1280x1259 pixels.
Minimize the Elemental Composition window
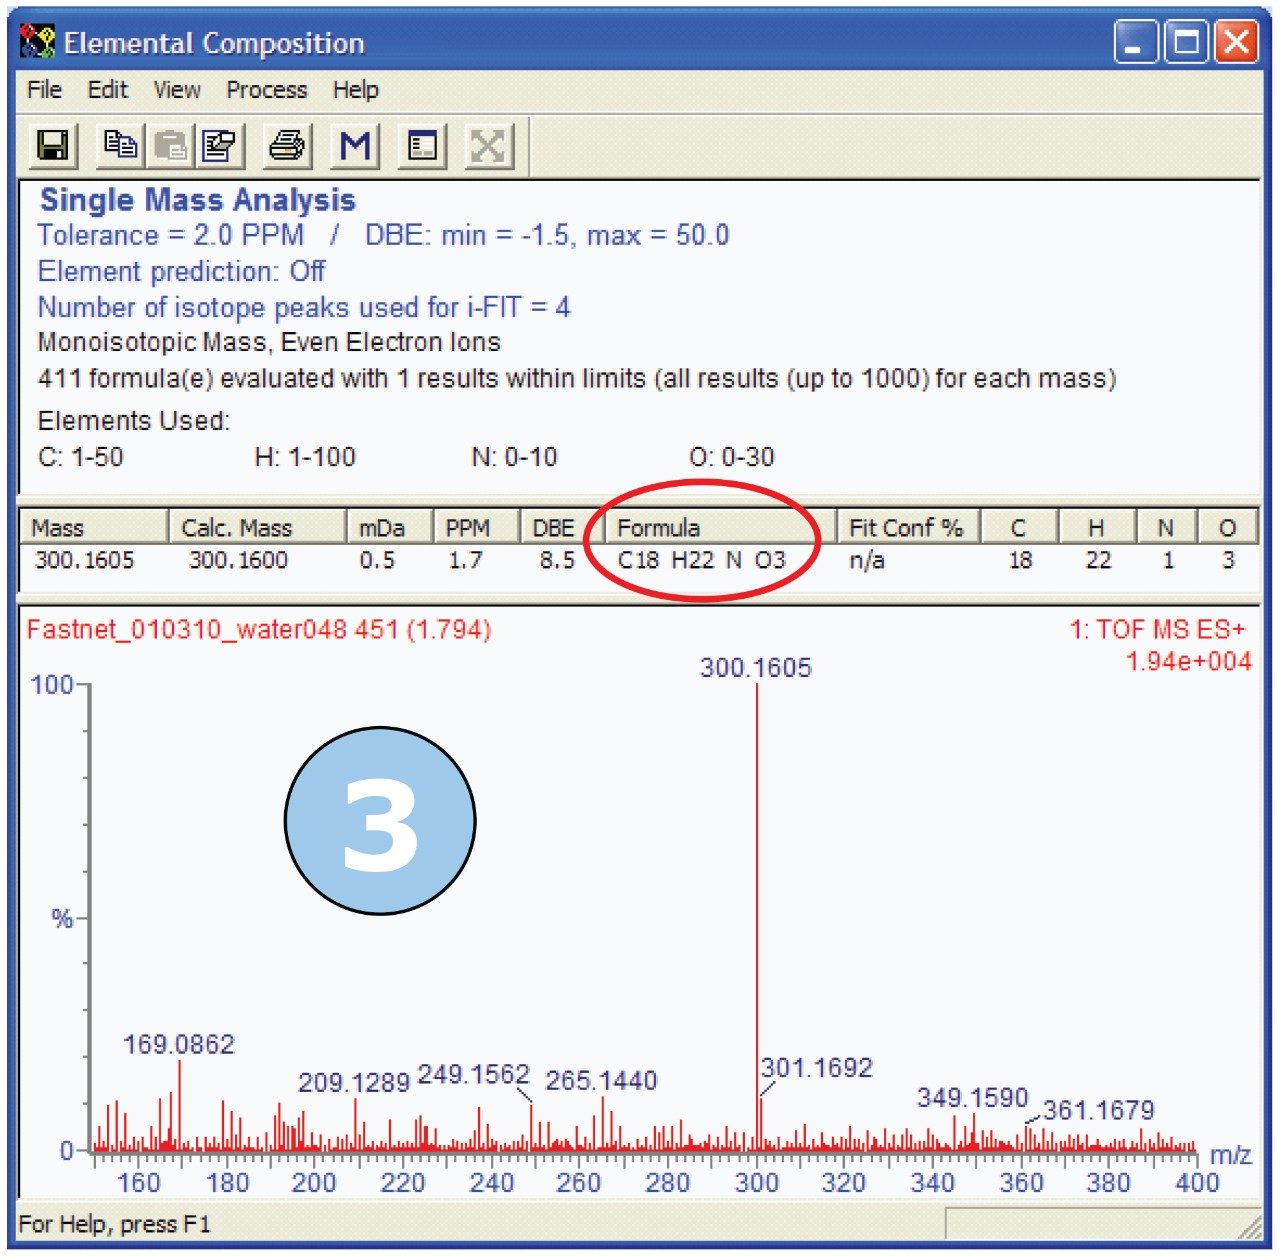click(x=1136, y=43)
